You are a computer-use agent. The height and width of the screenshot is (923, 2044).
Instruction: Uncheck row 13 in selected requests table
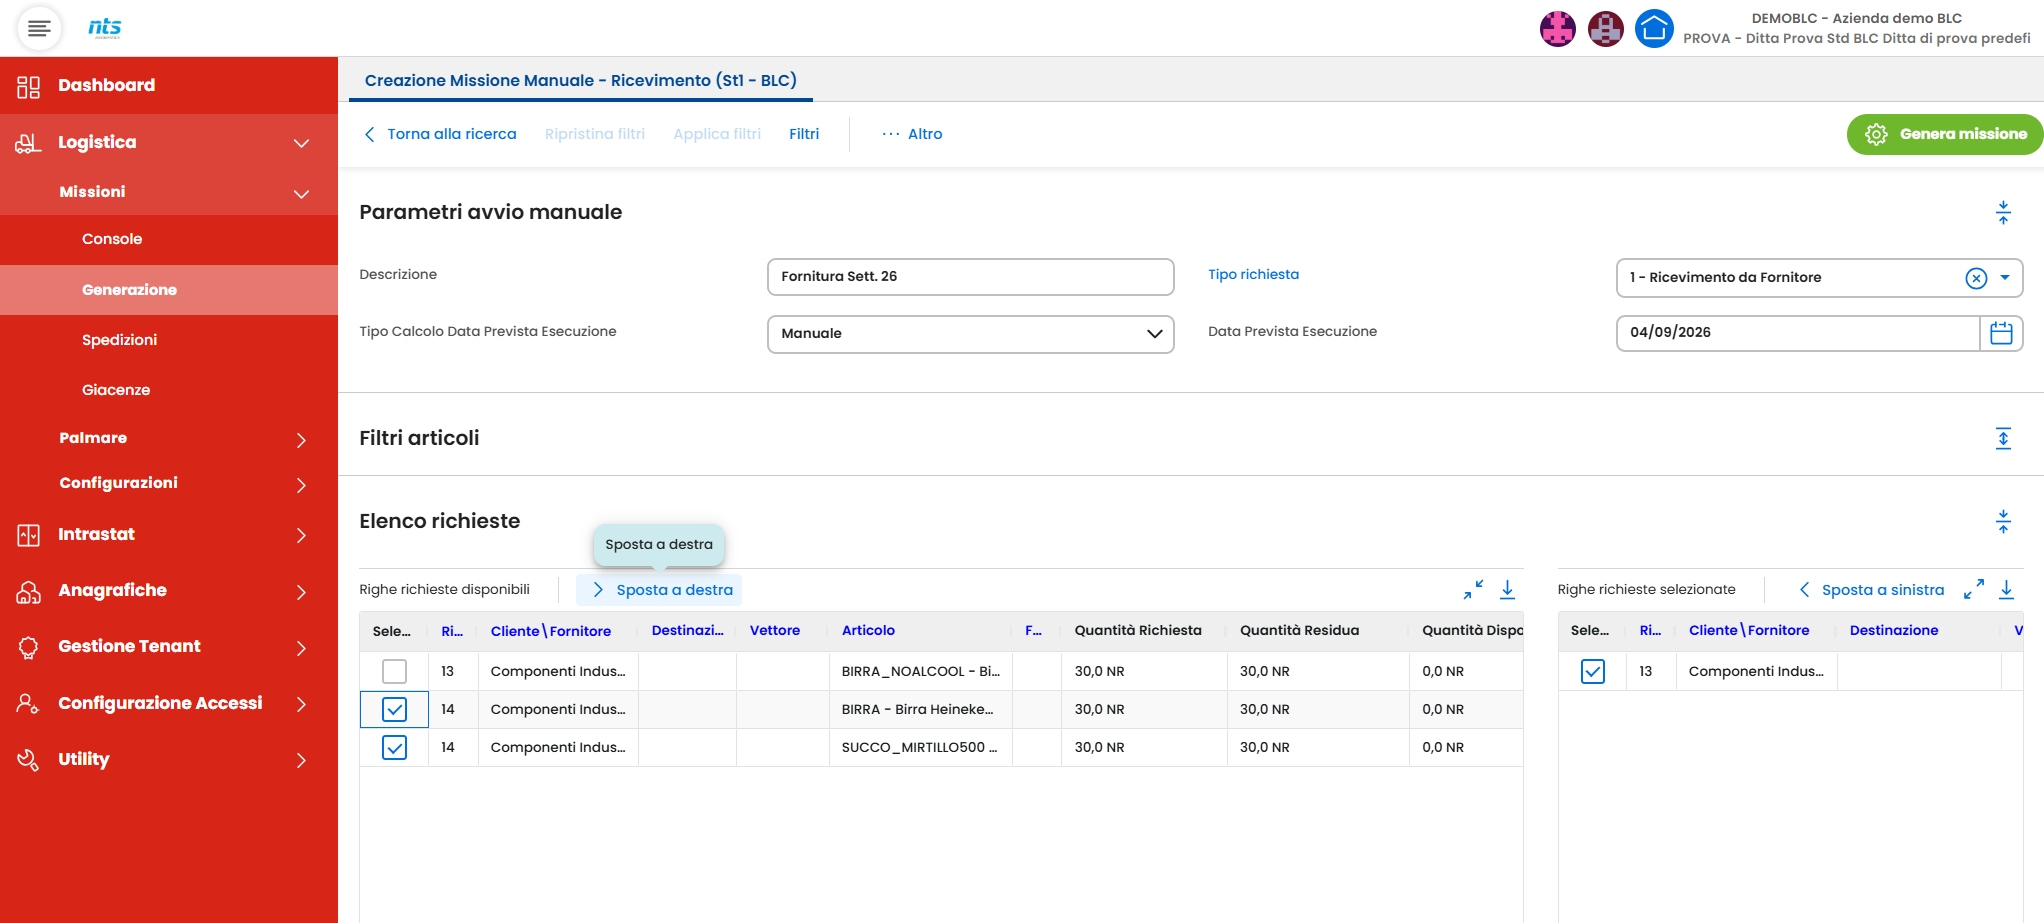click(1592, 671)
